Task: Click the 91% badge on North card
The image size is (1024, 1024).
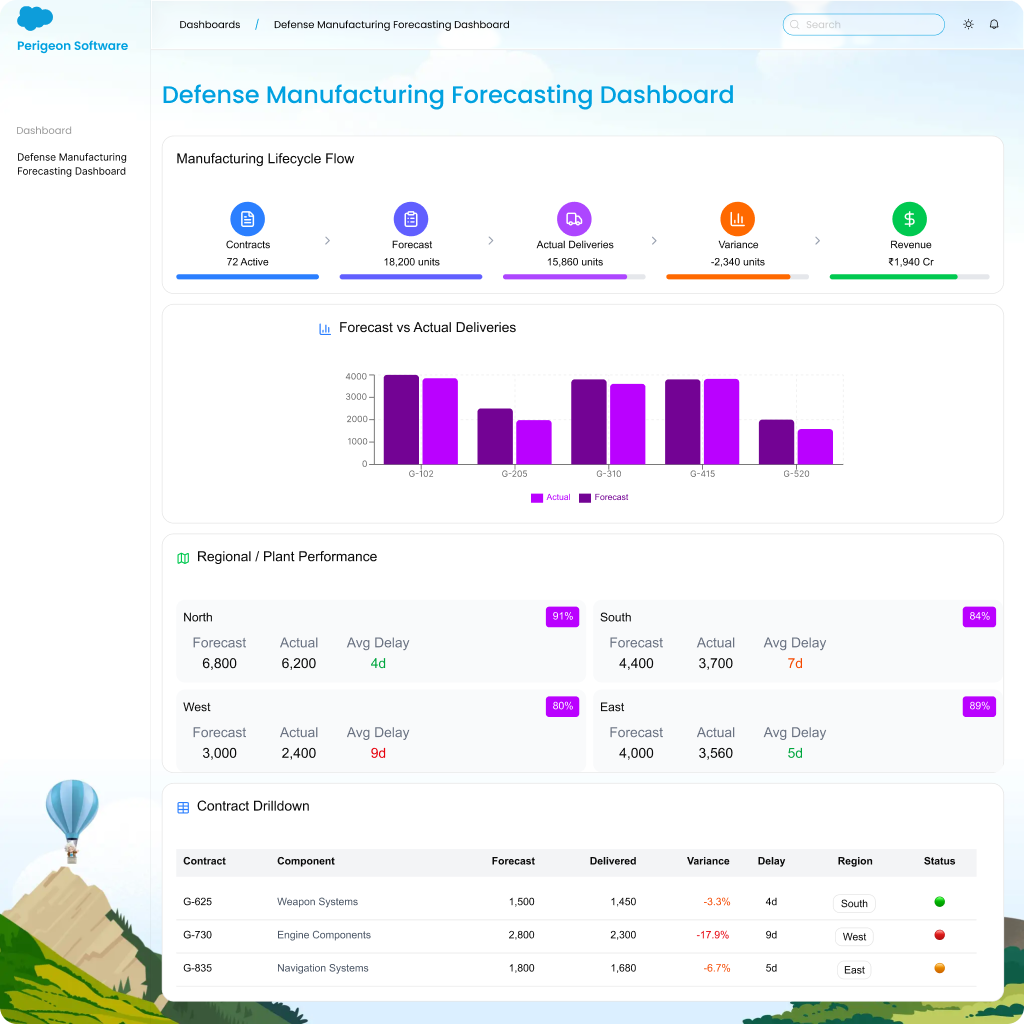Action: [562, 617]
